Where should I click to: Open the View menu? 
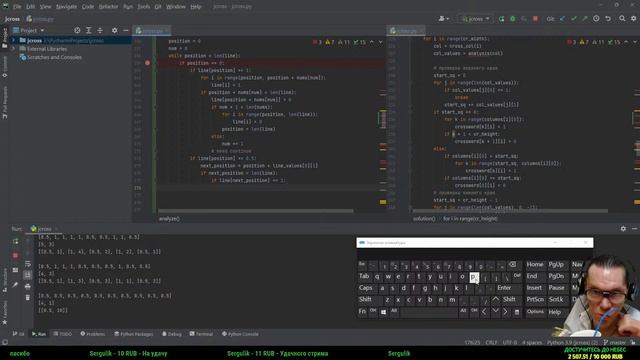tap(45, 7)
